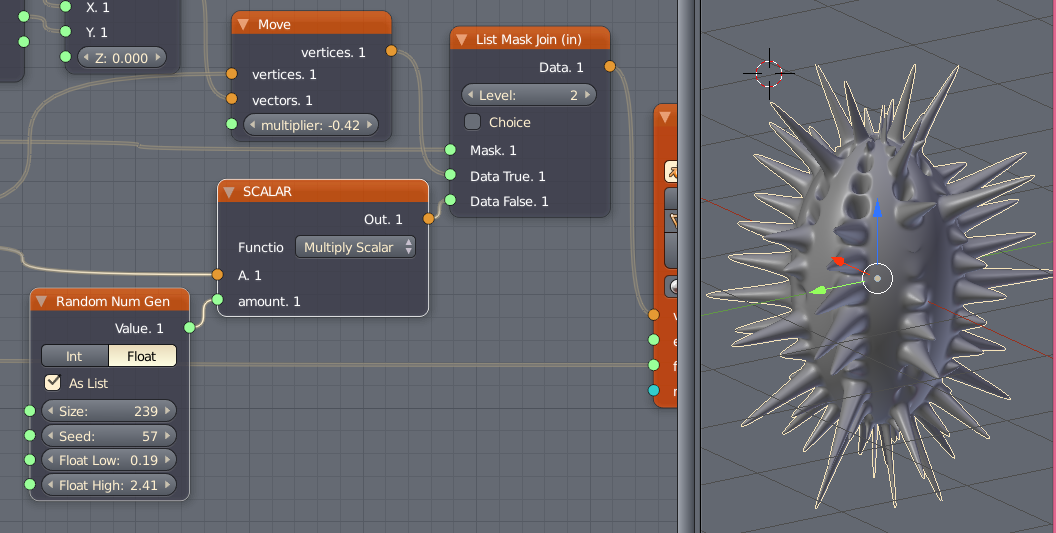The image size is (1056, 533).
Task: Increase Float High with its right arrow
Action: (167, 485)
